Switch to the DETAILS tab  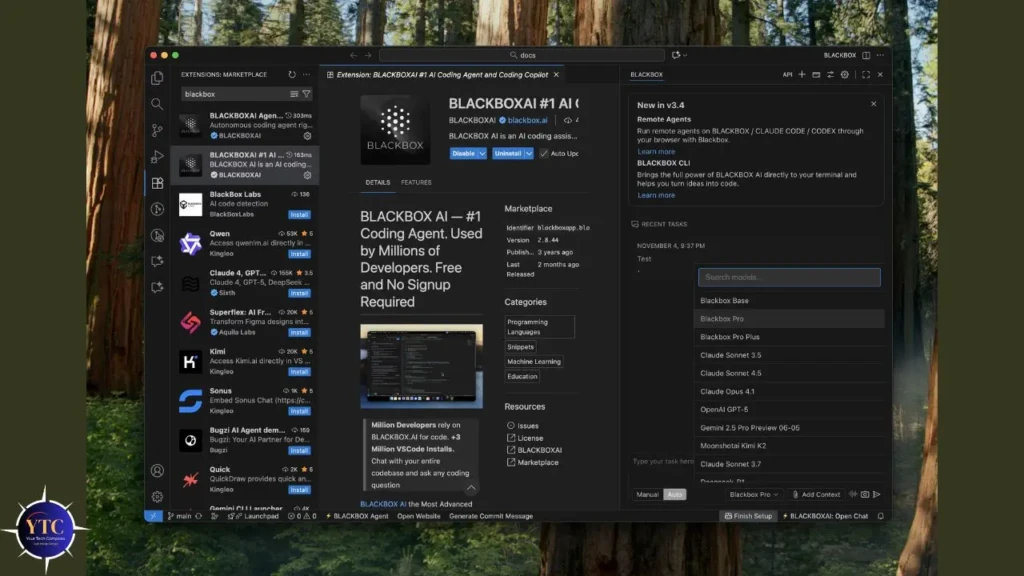[x=377, y=182]
